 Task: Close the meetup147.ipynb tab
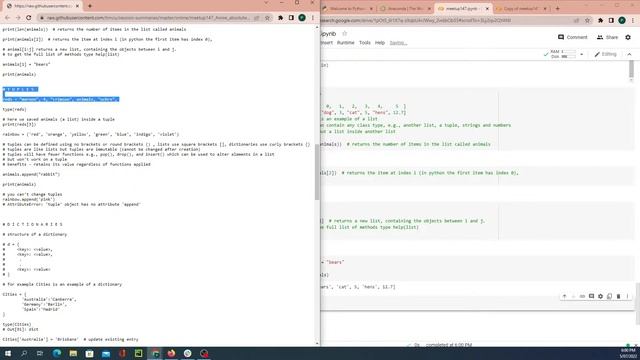coord(487,9)
